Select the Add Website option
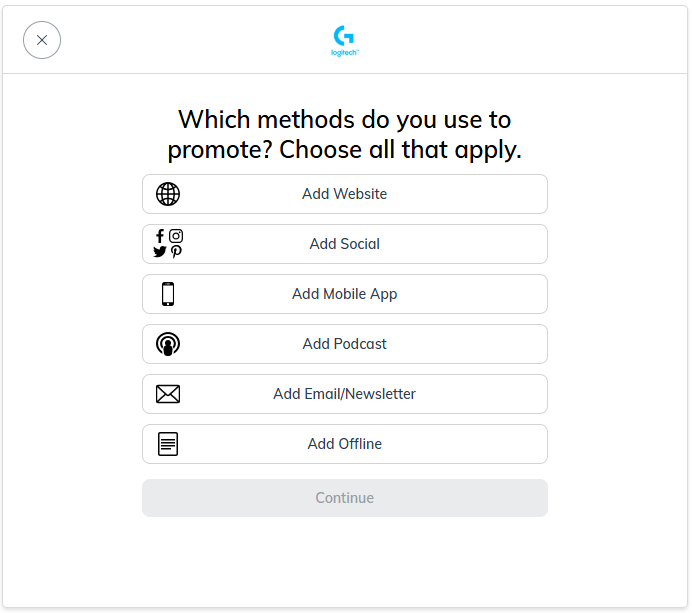Viewport: 692px width, 613px height. point(344,194)
